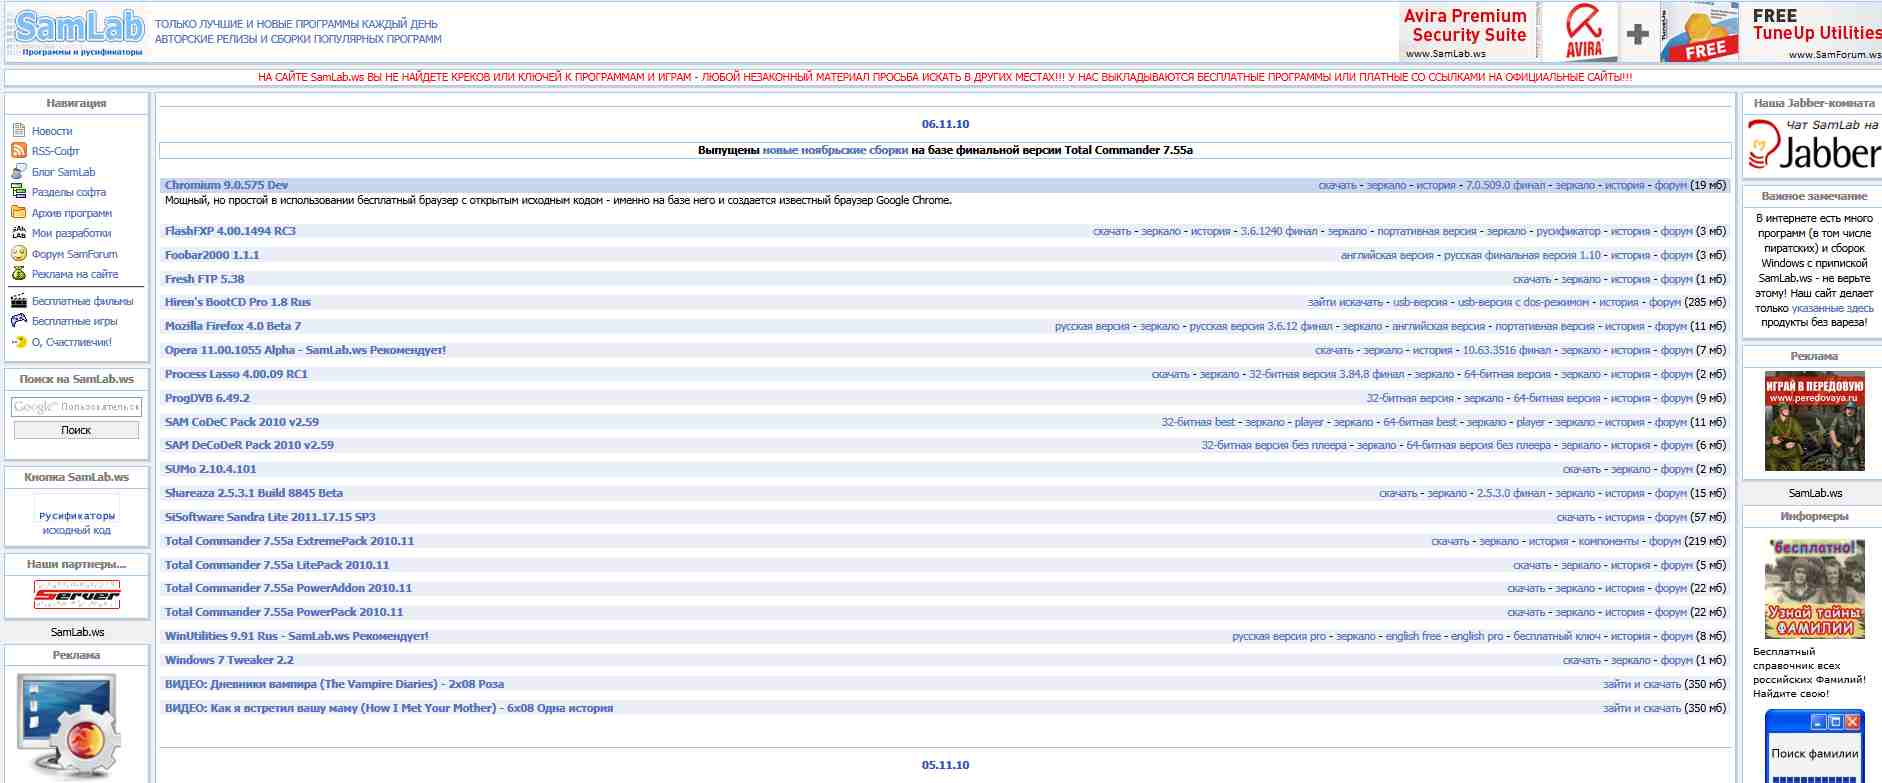Click the 06.11.10 date heading

click(945, 124)
